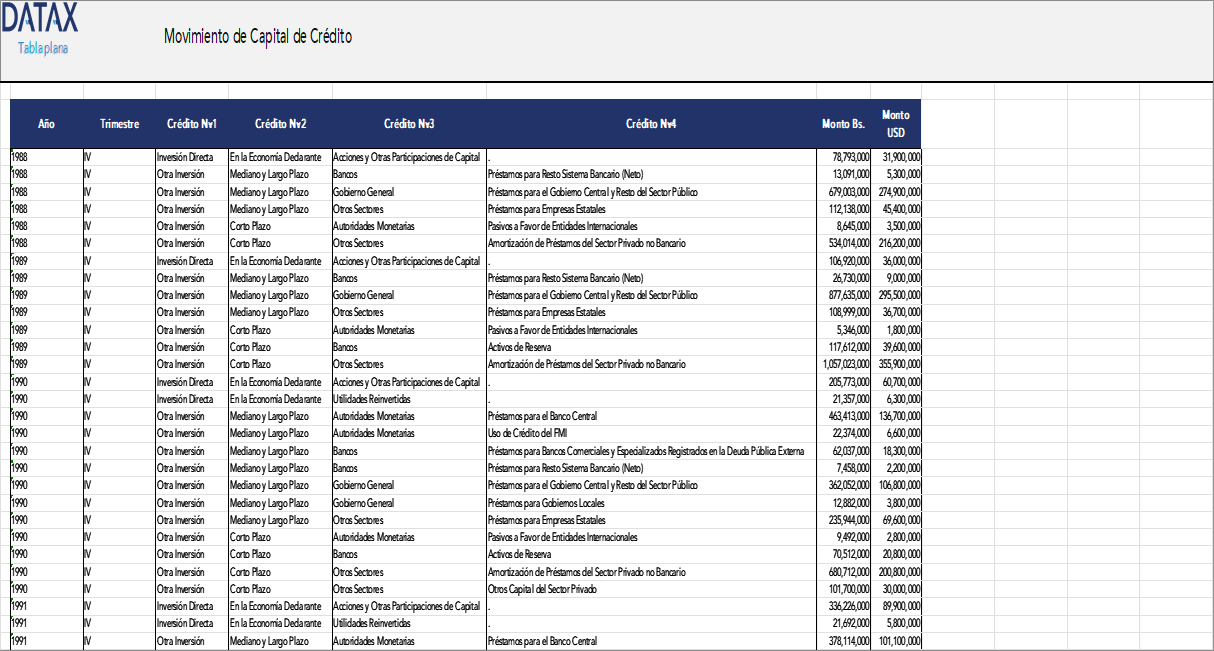
Task: Select the 13,091,000 Monto Bs. cell
Action: pyautogui.click(x=844, y=174)
